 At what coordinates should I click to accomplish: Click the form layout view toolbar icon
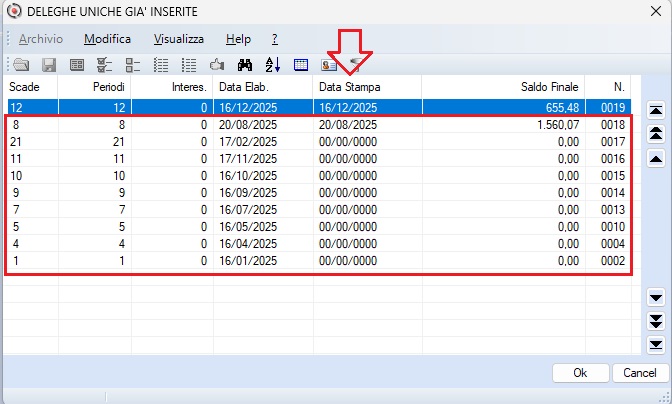point(77,65)
